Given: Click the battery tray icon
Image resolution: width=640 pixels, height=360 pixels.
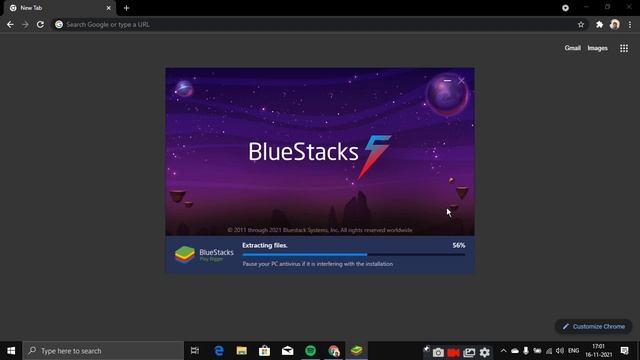Looking at the screenshot, I should [538, 351].
